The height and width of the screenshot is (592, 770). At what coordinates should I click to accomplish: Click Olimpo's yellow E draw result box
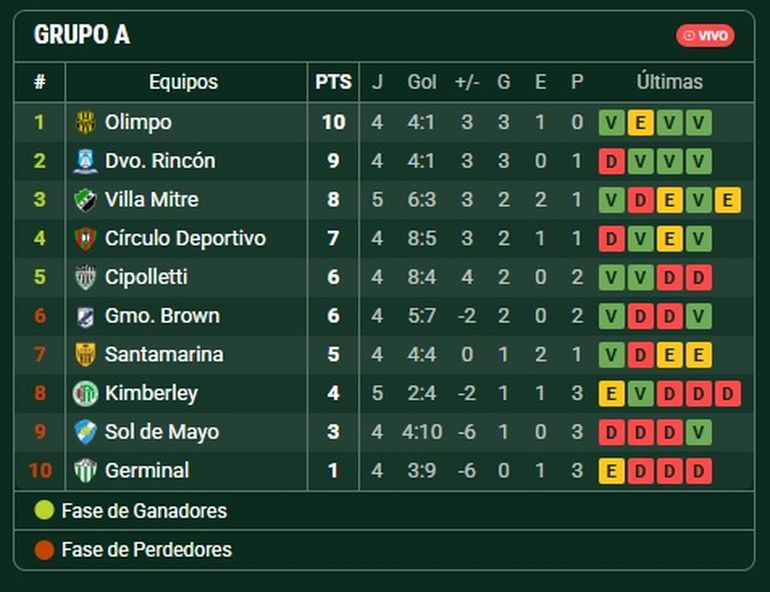[x=640, y=123]
